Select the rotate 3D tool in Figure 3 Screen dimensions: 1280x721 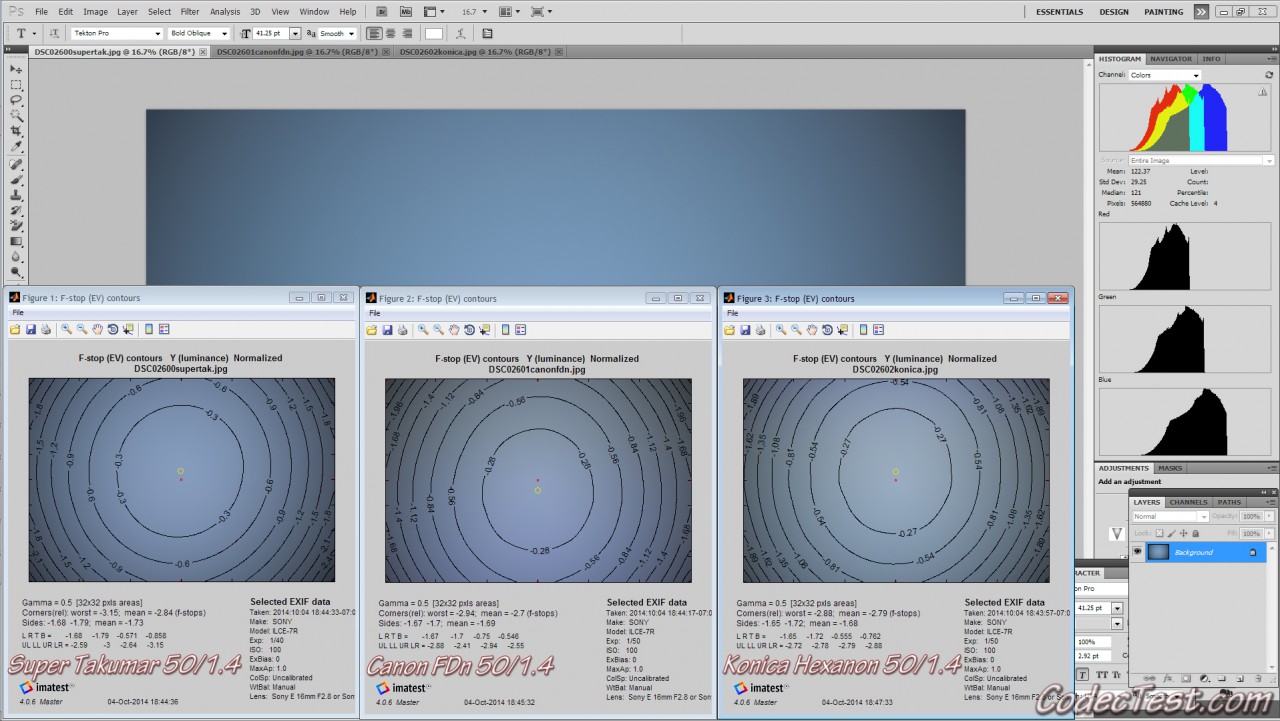[827, 330]
